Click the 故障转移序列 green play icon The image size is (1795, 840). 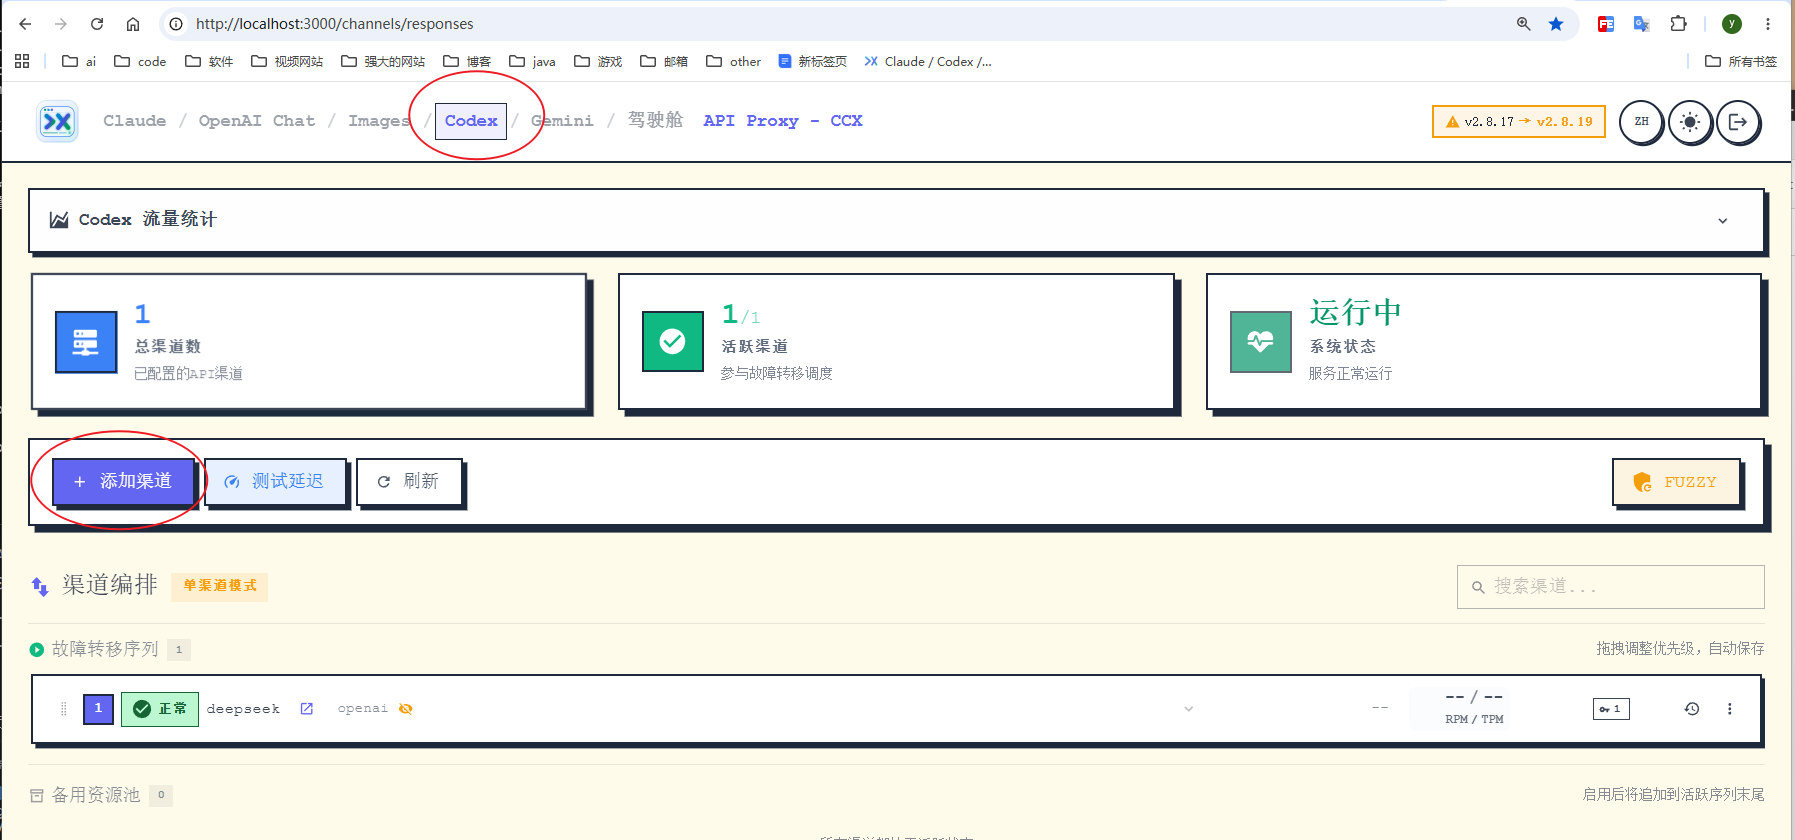pos(37,650)
